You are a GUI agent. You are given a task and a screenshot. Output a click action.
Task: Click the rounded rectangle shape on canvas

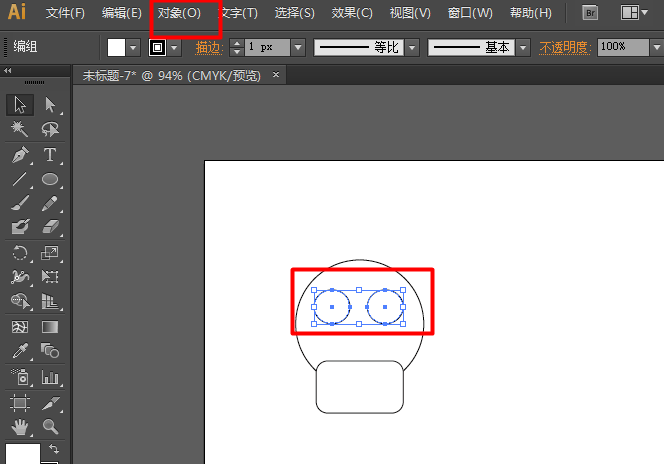pos(360,387)
